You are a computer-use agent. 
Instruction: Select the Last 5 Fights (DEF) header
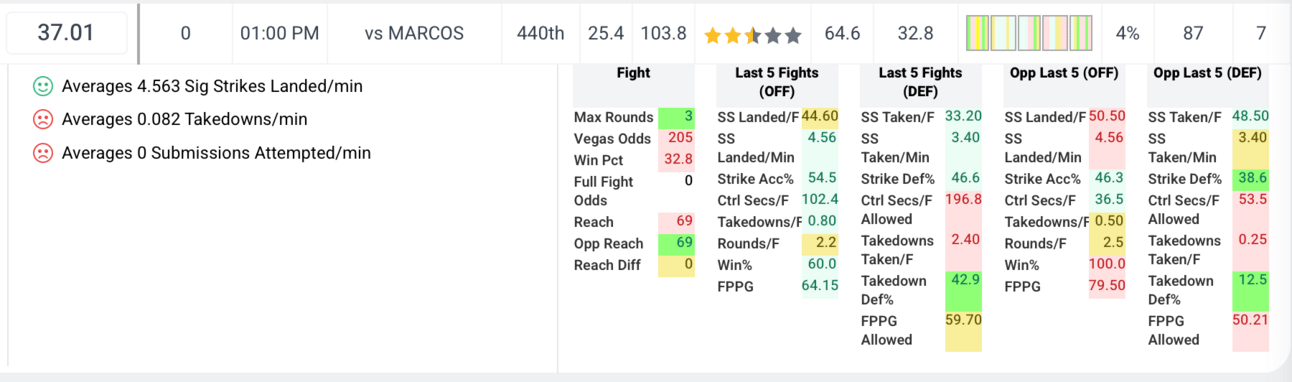[x=920, y=82]
